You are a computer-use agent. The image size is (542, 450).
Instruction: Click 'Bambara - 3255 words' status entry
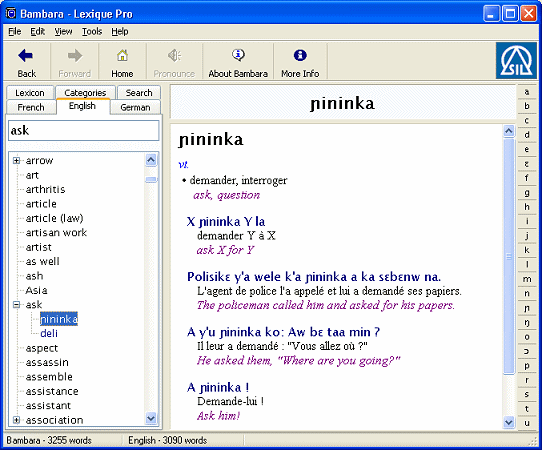49,440
